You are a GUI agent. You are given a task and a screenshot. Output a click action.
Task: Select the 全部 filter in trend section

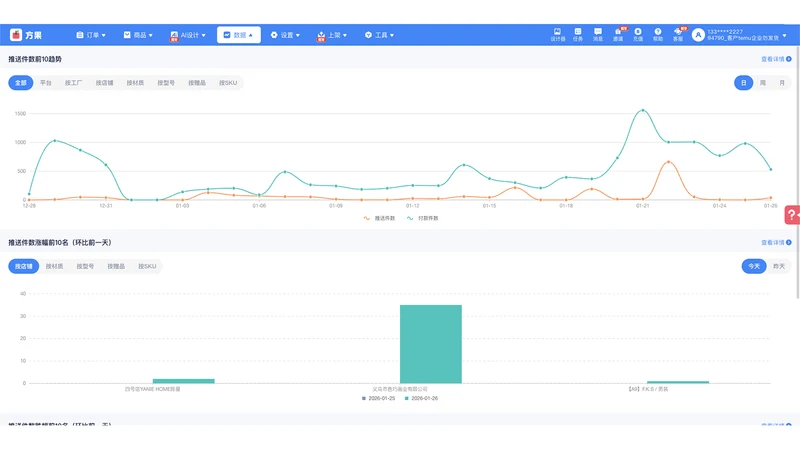click(21, 83)
